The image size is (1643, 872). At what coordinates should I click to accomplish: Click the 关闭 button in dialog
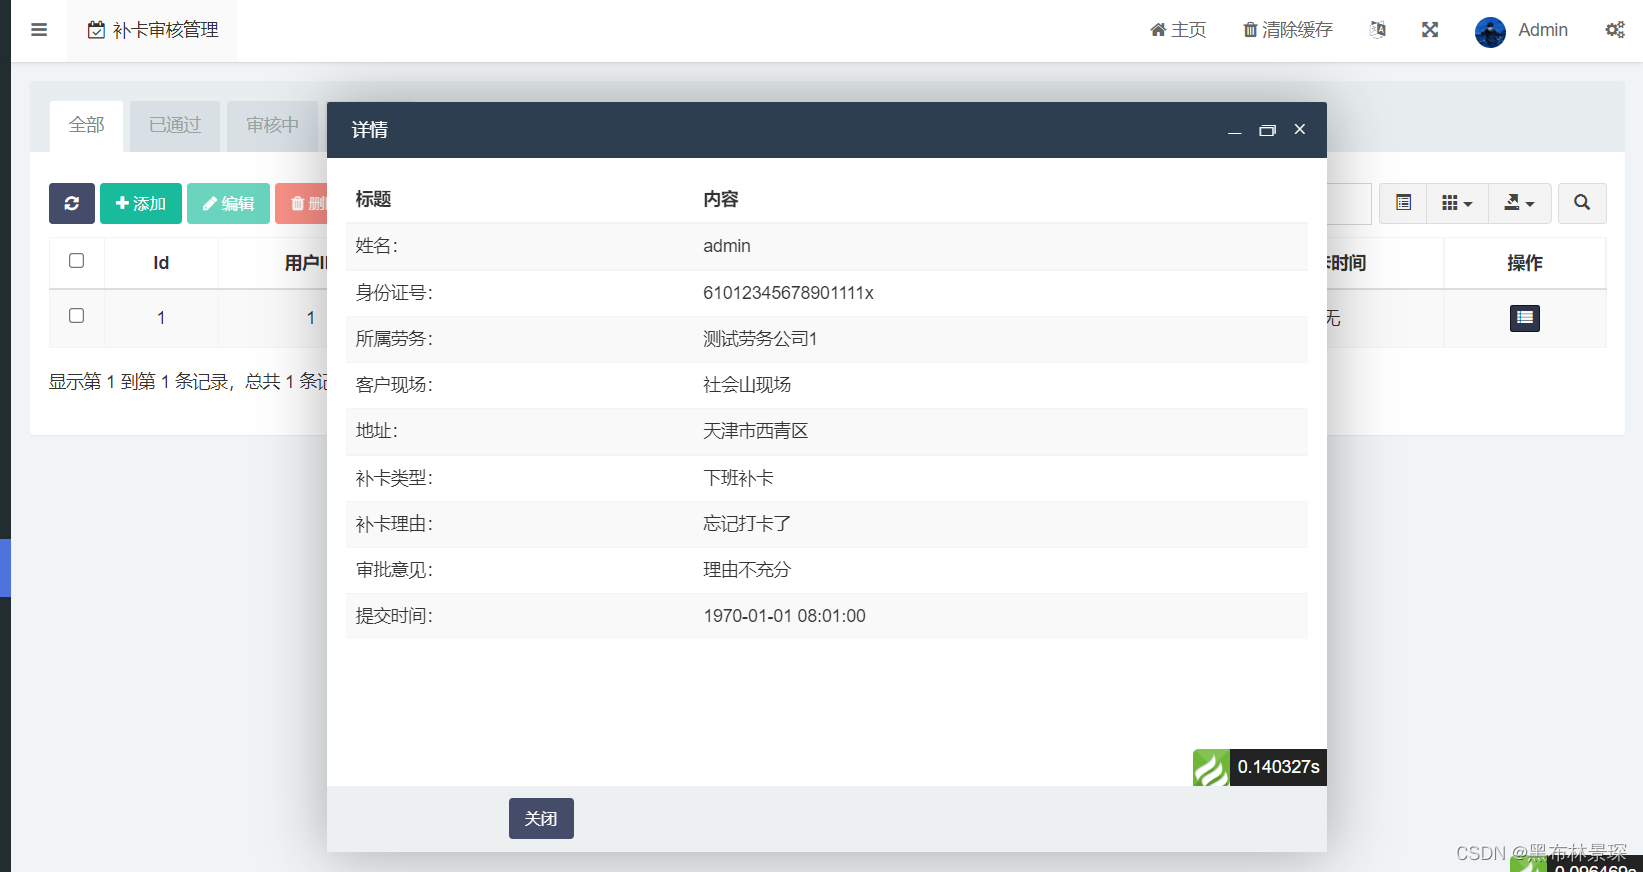541,818
